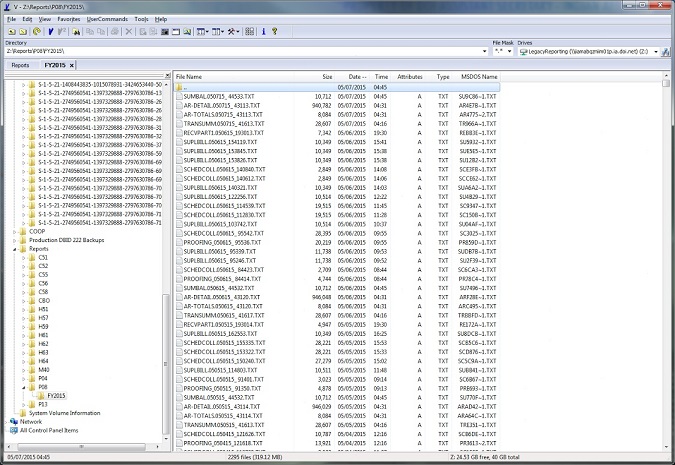Click the printer icon in the toolbar
Viewport: 675px width, 465px height.
click(x=115, y=31)
